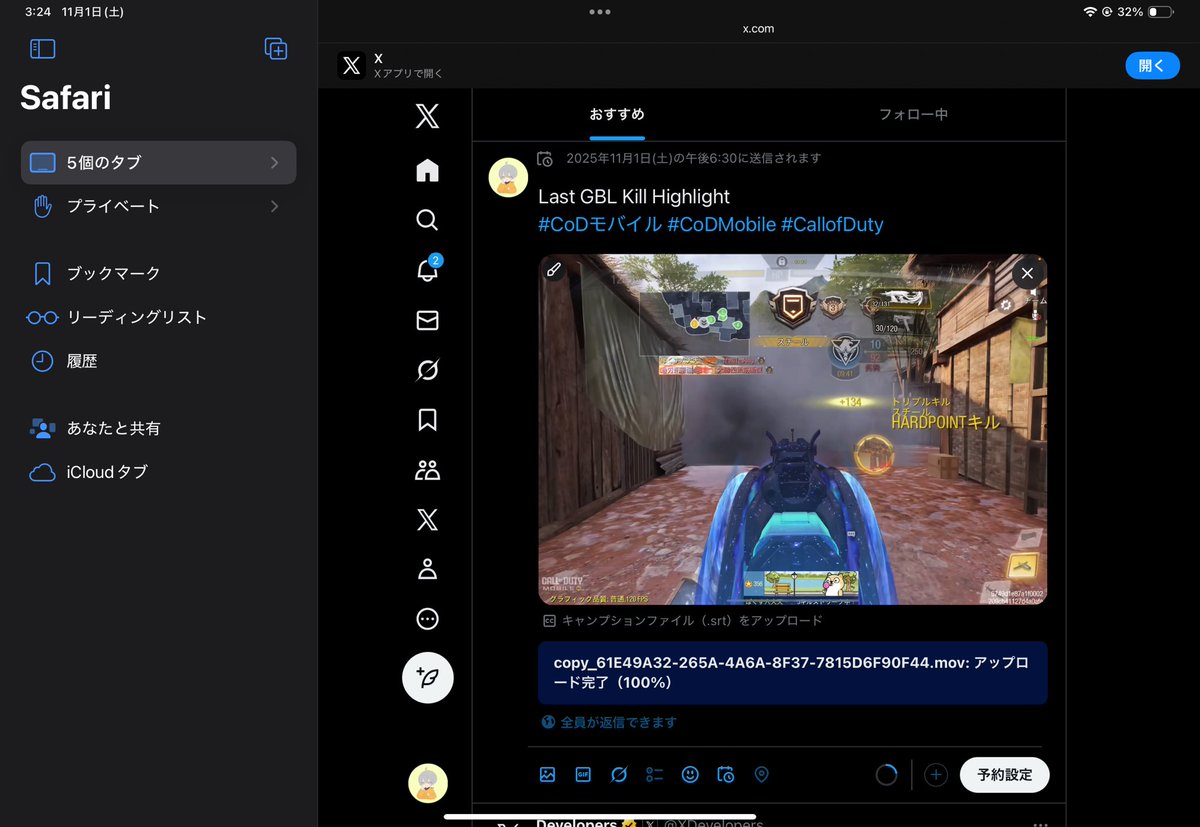Screen dimensions: 1200x827
Task: Toggle the Safari sidebar icon
Action: tap(43, 48)
